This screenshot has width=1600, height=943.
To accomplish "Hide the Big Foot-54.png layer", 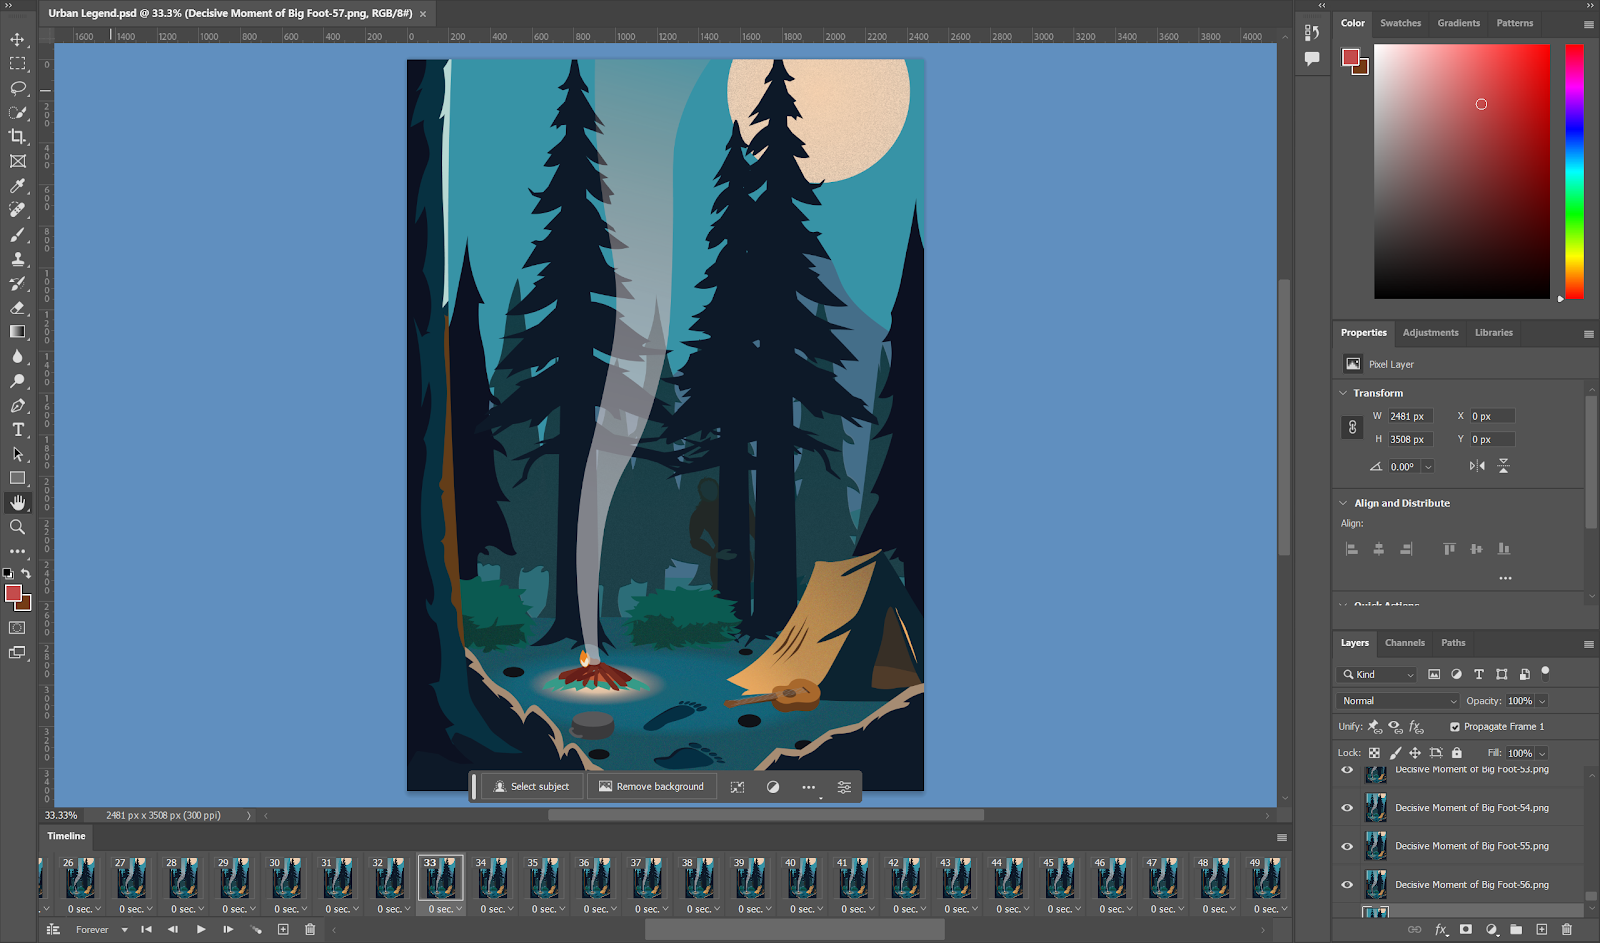I will pyautogui.click(x=1347, y=808).
